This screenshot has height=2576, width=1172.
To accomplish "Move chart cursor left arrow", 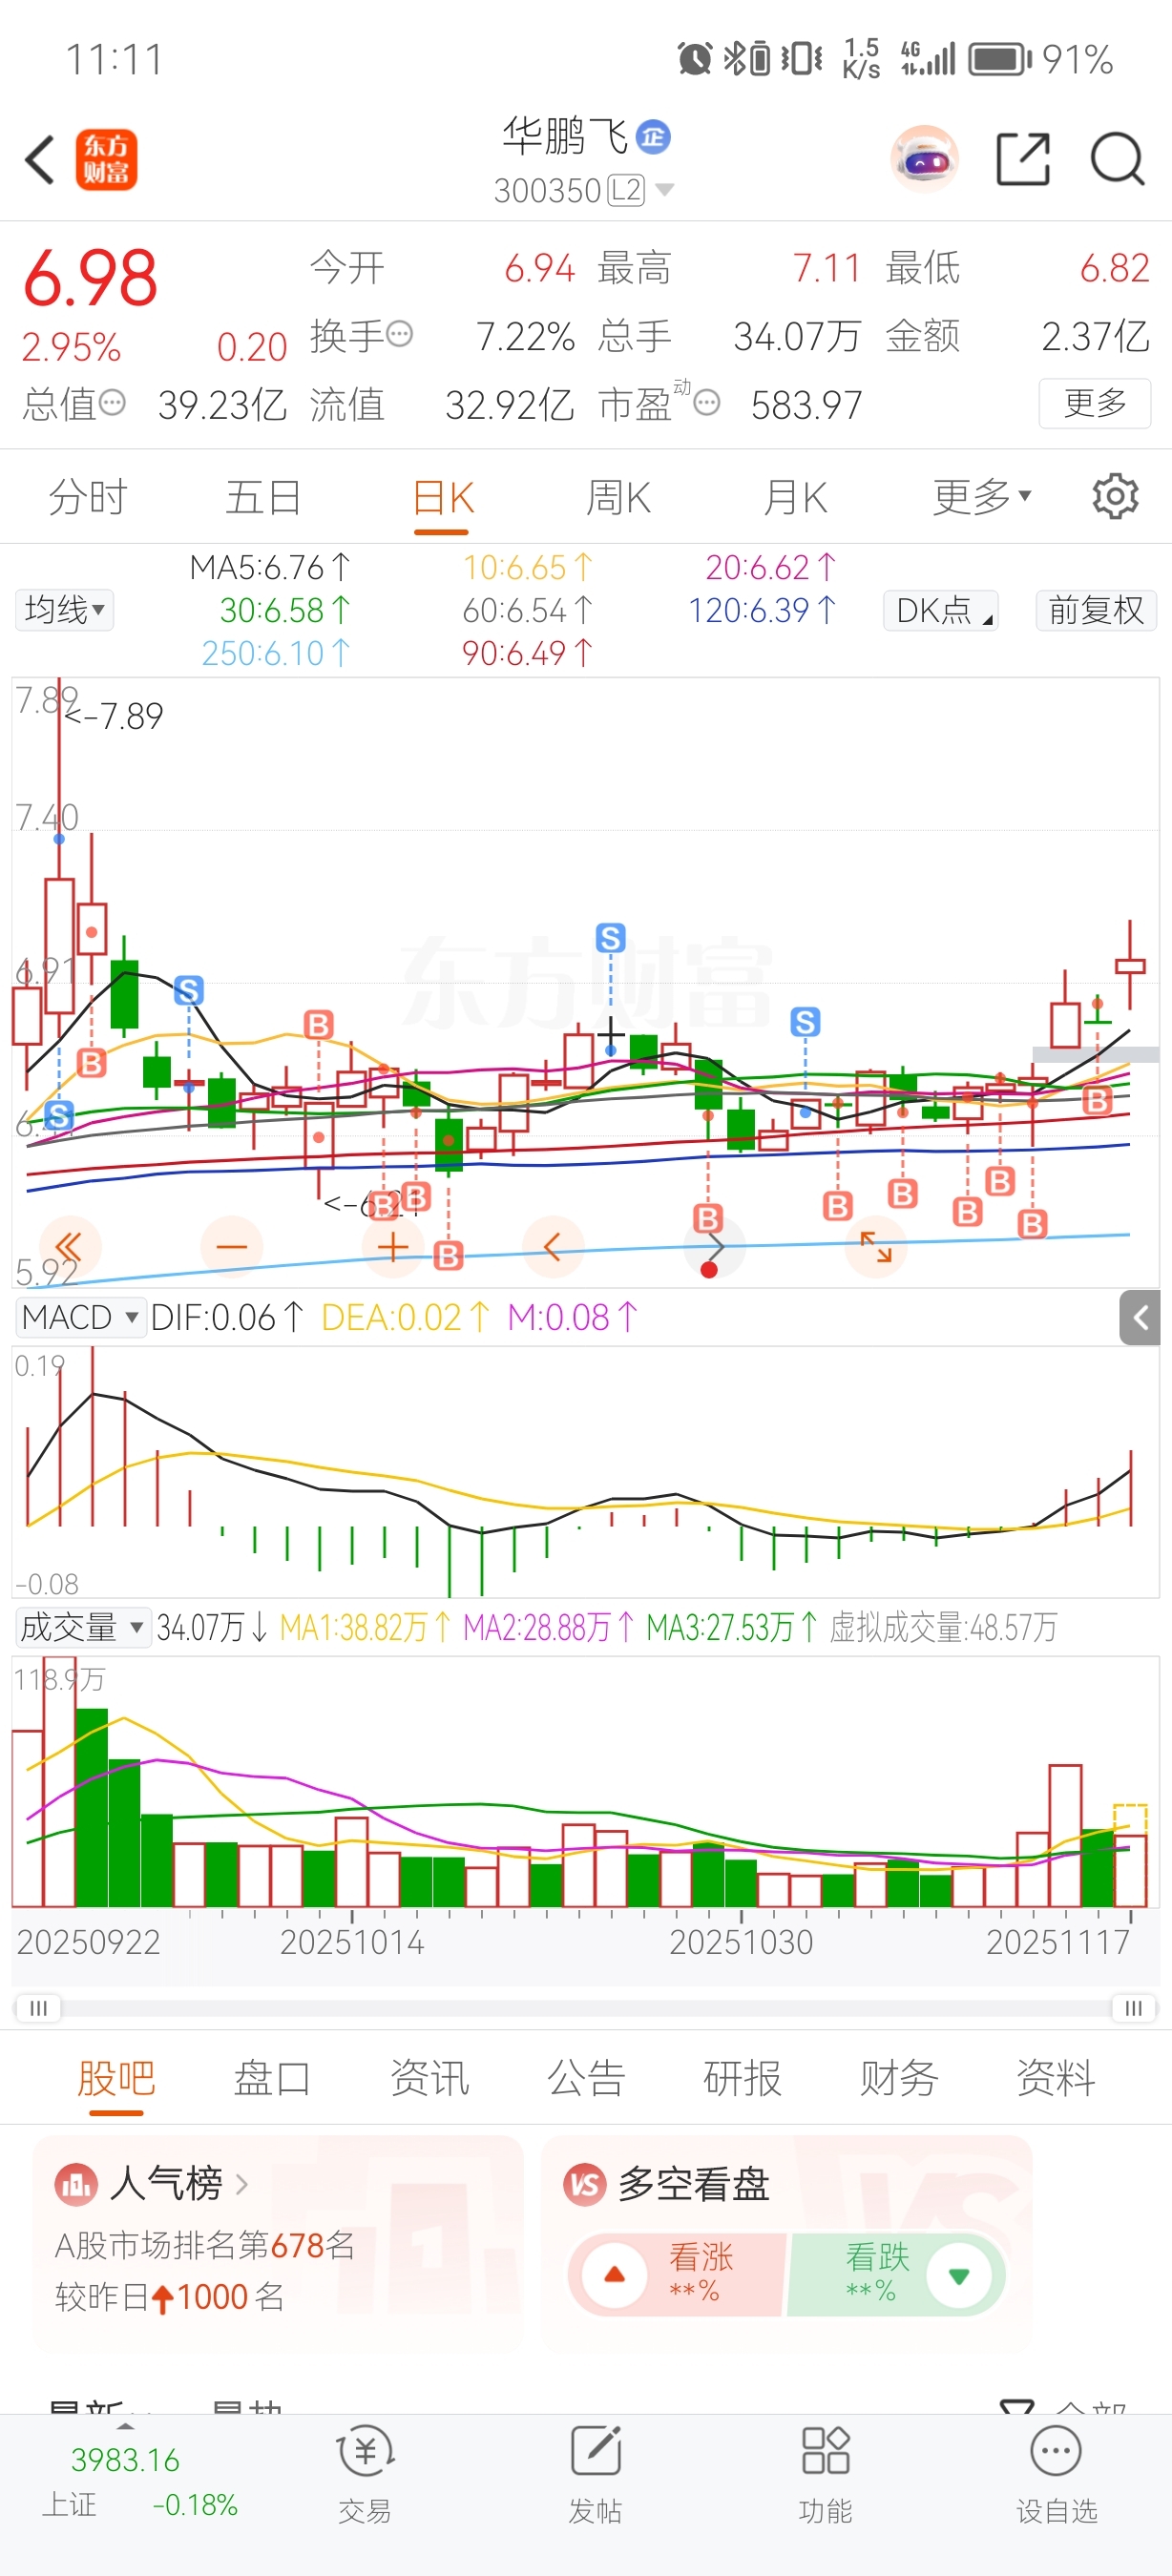I will [553, 1247].
